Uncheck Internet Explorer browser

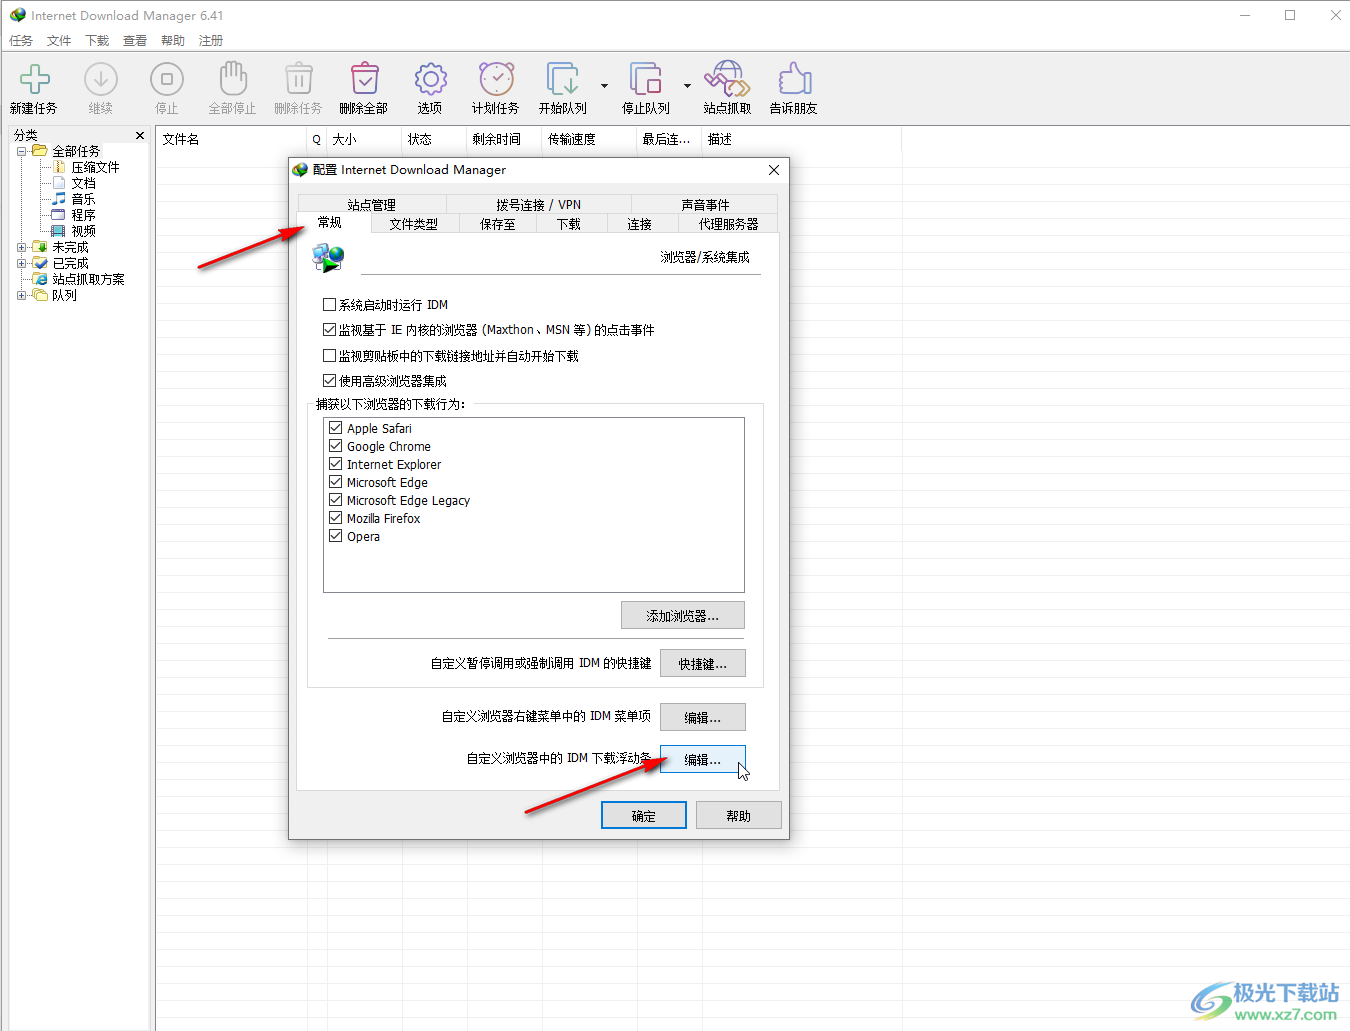coord(336,464)
